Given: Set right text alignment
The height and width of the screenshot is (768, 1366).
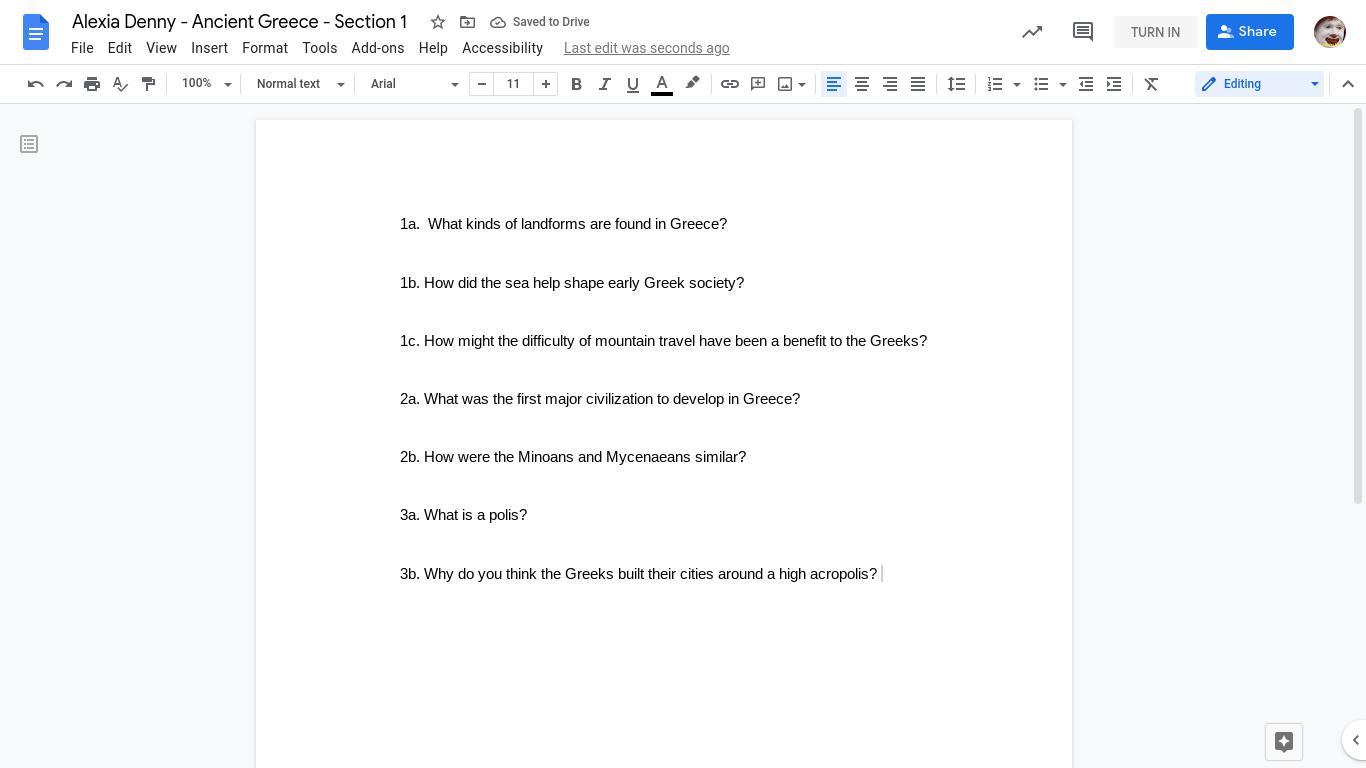Looking at the screenshot, I should [x=890, y=84].
